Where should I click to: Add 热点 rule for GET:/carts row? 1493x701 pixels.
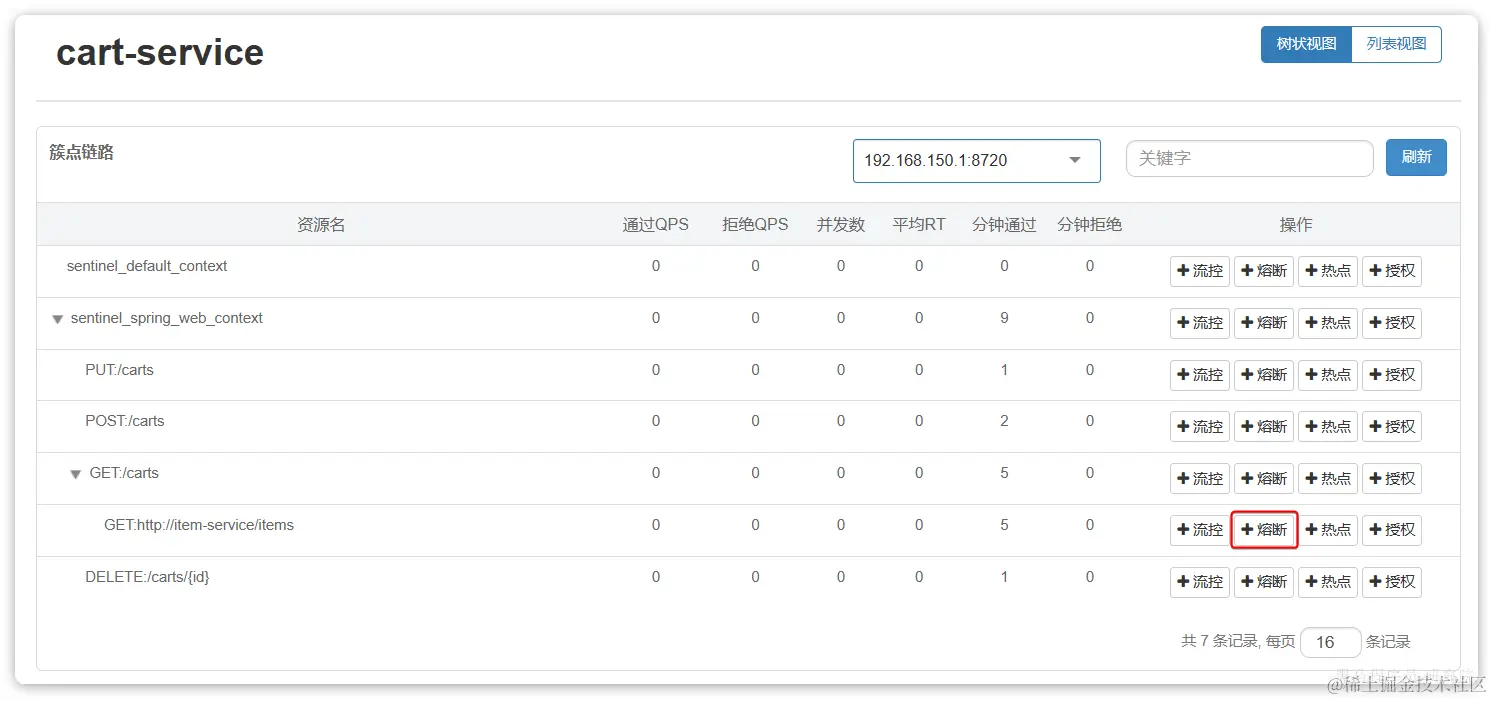(x=1328, y=479)
